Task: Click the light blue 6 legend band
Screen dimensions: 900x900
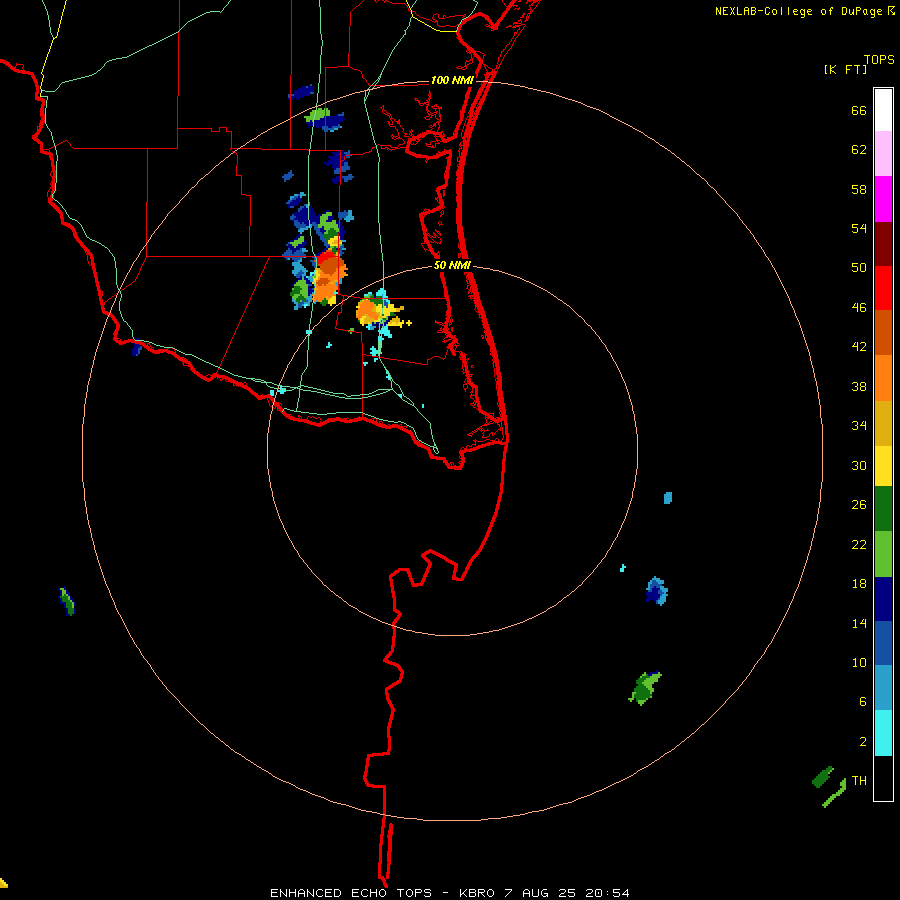Action: click(883, 688)
